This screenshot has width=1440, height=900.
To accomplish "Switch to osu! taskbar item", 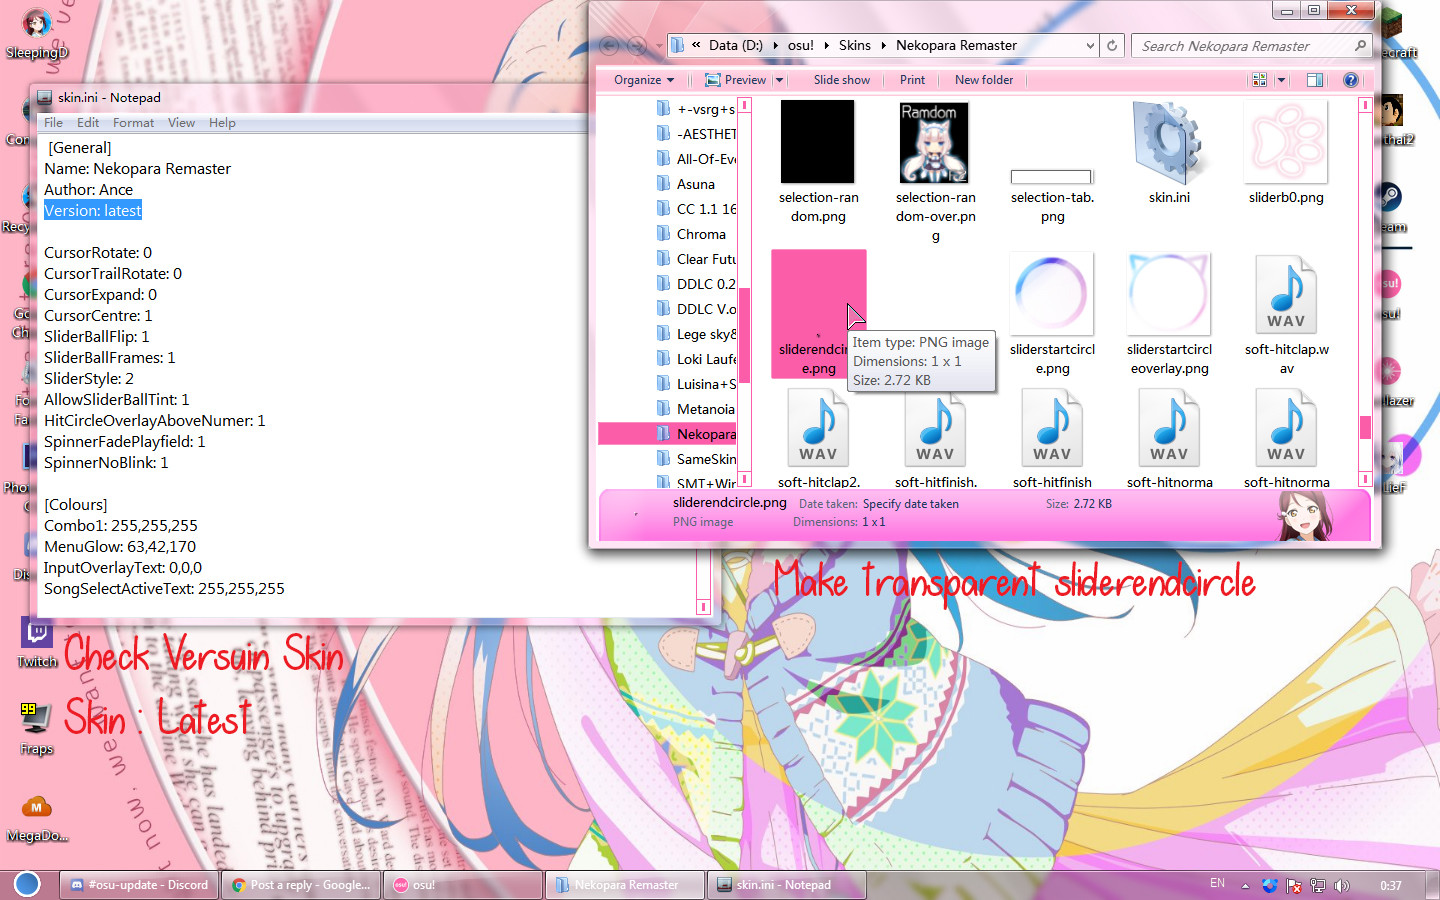I will coord(462,885).
